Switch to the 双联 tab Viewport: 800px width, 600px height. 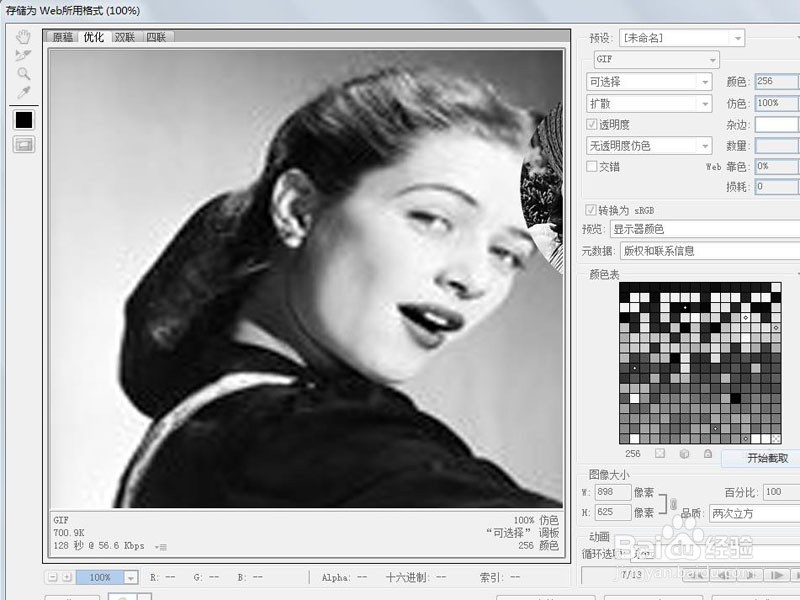pyautogui.click(x=125, y=37)
